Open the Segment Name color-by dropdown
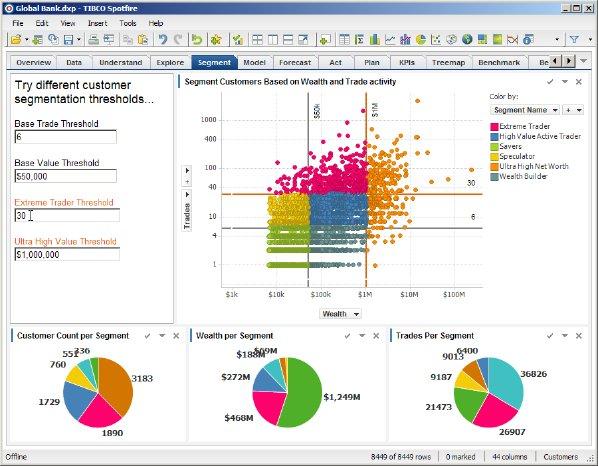 525,110
